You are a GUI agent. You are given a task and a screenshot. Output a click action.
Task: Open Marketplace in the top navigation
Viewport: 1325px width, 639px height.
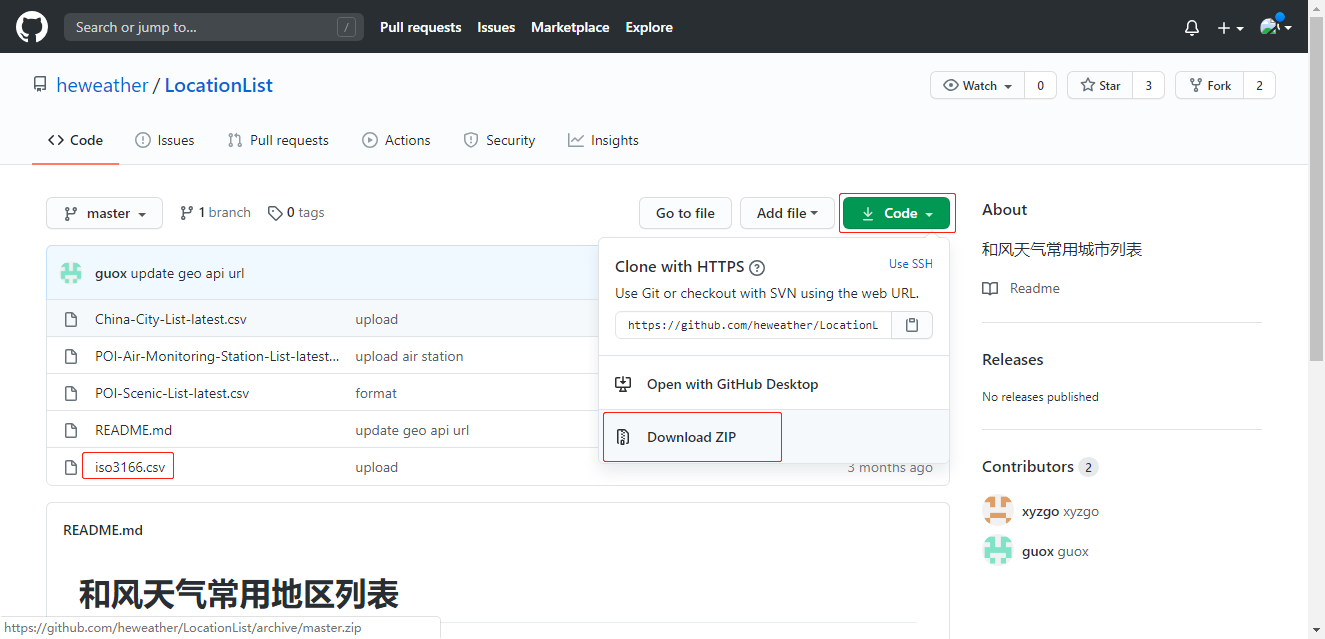(x=570, y=28)
